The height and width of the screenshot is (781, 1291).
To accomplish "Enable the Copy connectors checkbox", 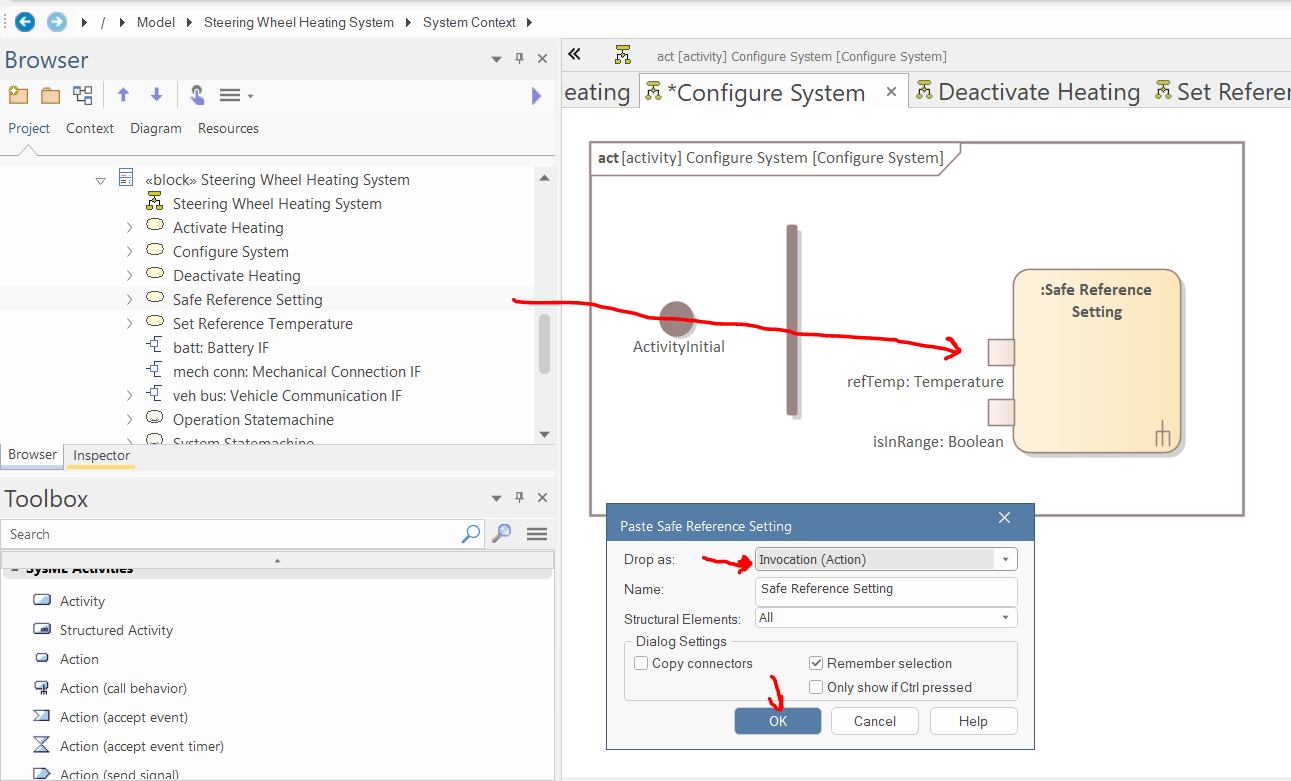I will (x=641, y=663).
